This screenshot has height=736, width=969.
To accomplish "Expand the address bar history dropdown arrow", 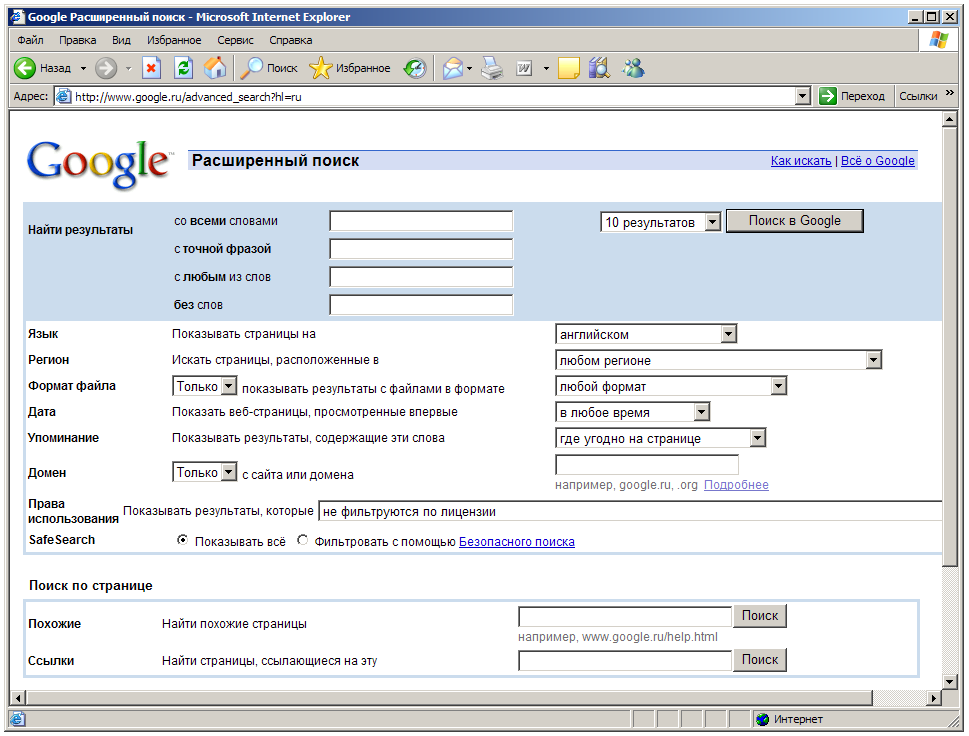I will click(x=803, y=96).
